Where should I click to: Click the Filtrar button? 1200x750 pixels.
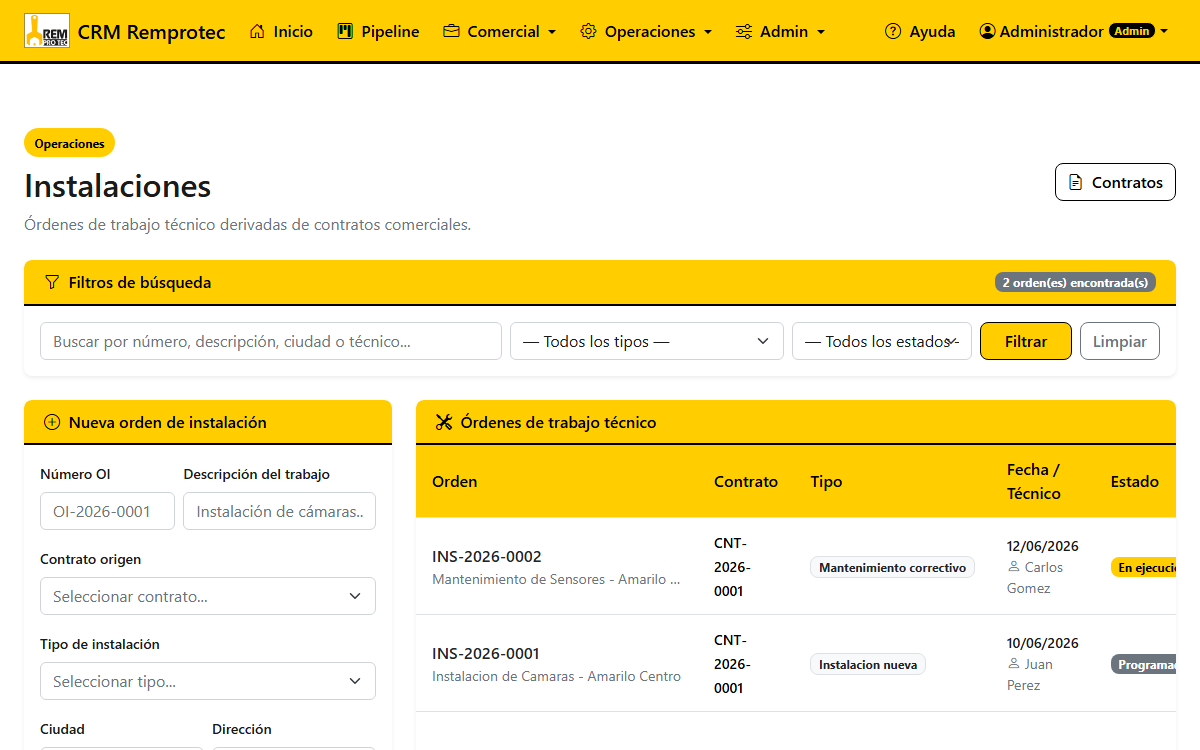point(1026,341)
